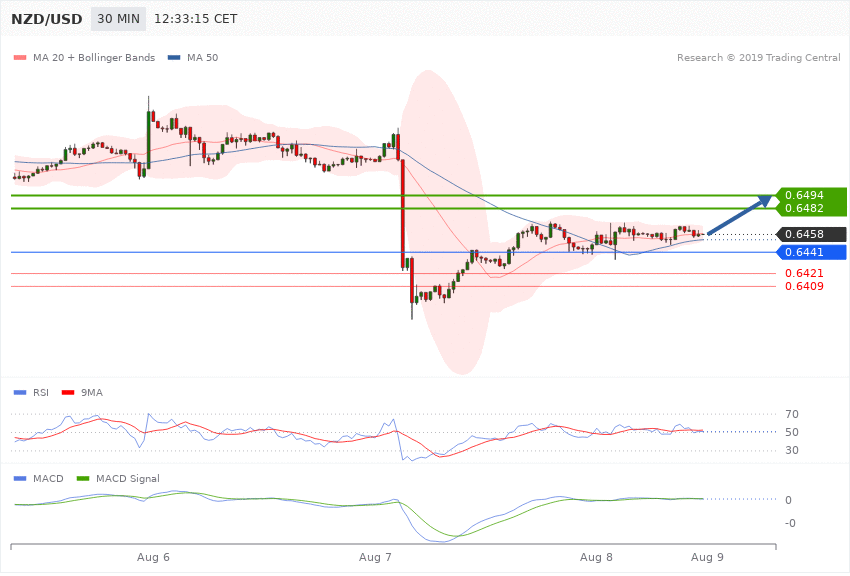Click the MA 50 blue legend swatch
This screenshot has height=576, width=850.
(174, 57)
